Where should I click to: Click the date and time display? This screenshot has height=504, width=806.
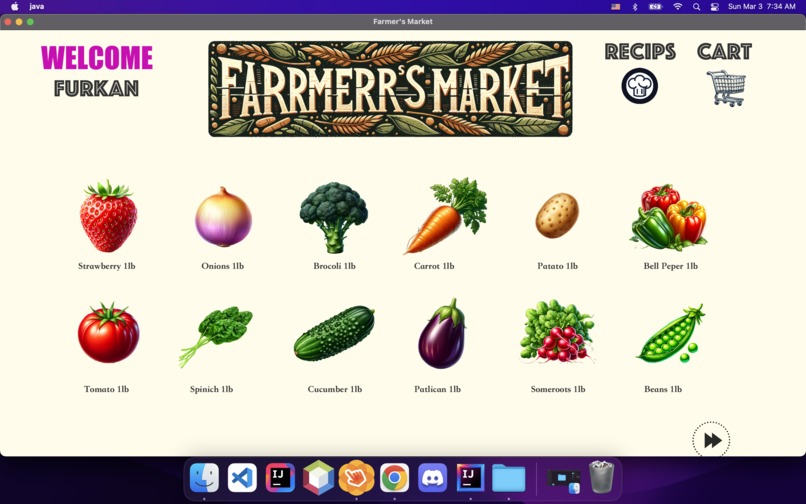click(x=762, y=7)
